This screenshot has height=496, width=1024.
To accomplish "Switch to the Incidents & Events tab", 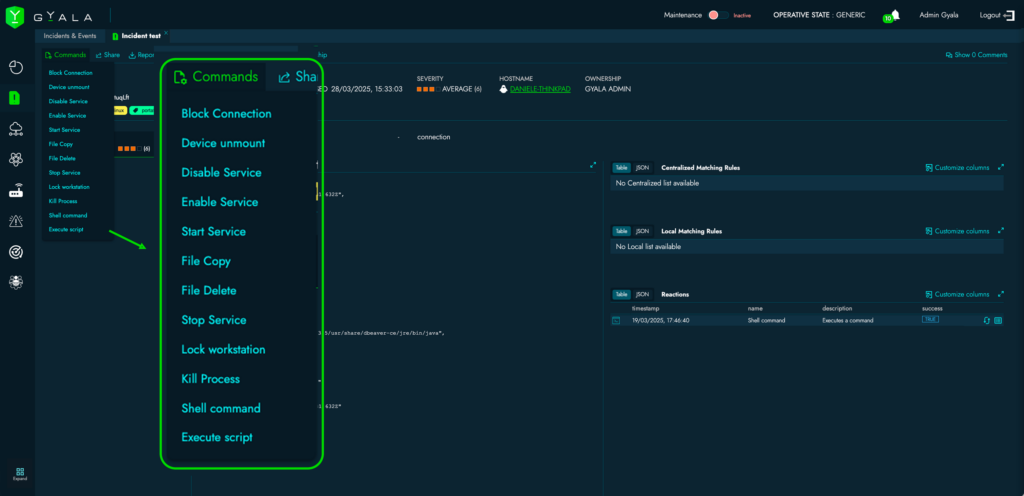I will pyautogui.click(x=70, y=36).
